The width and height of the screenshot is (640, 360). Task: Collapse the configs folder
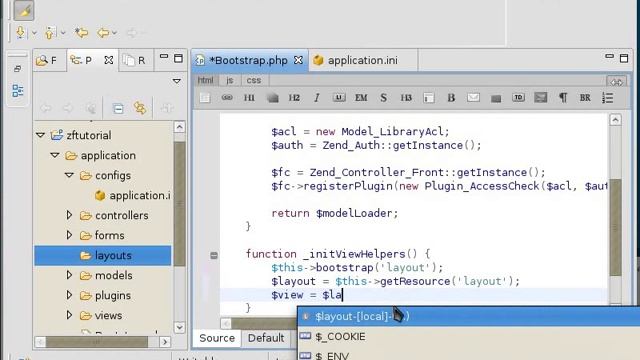coord(69,175)
